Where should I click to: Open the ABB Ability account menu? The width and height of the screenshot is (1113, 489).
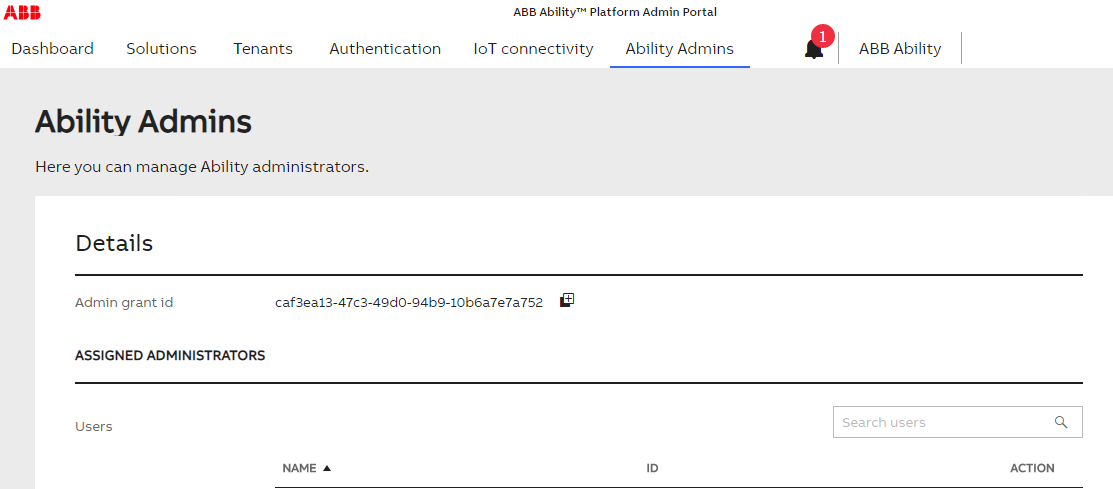coord(899,49)
